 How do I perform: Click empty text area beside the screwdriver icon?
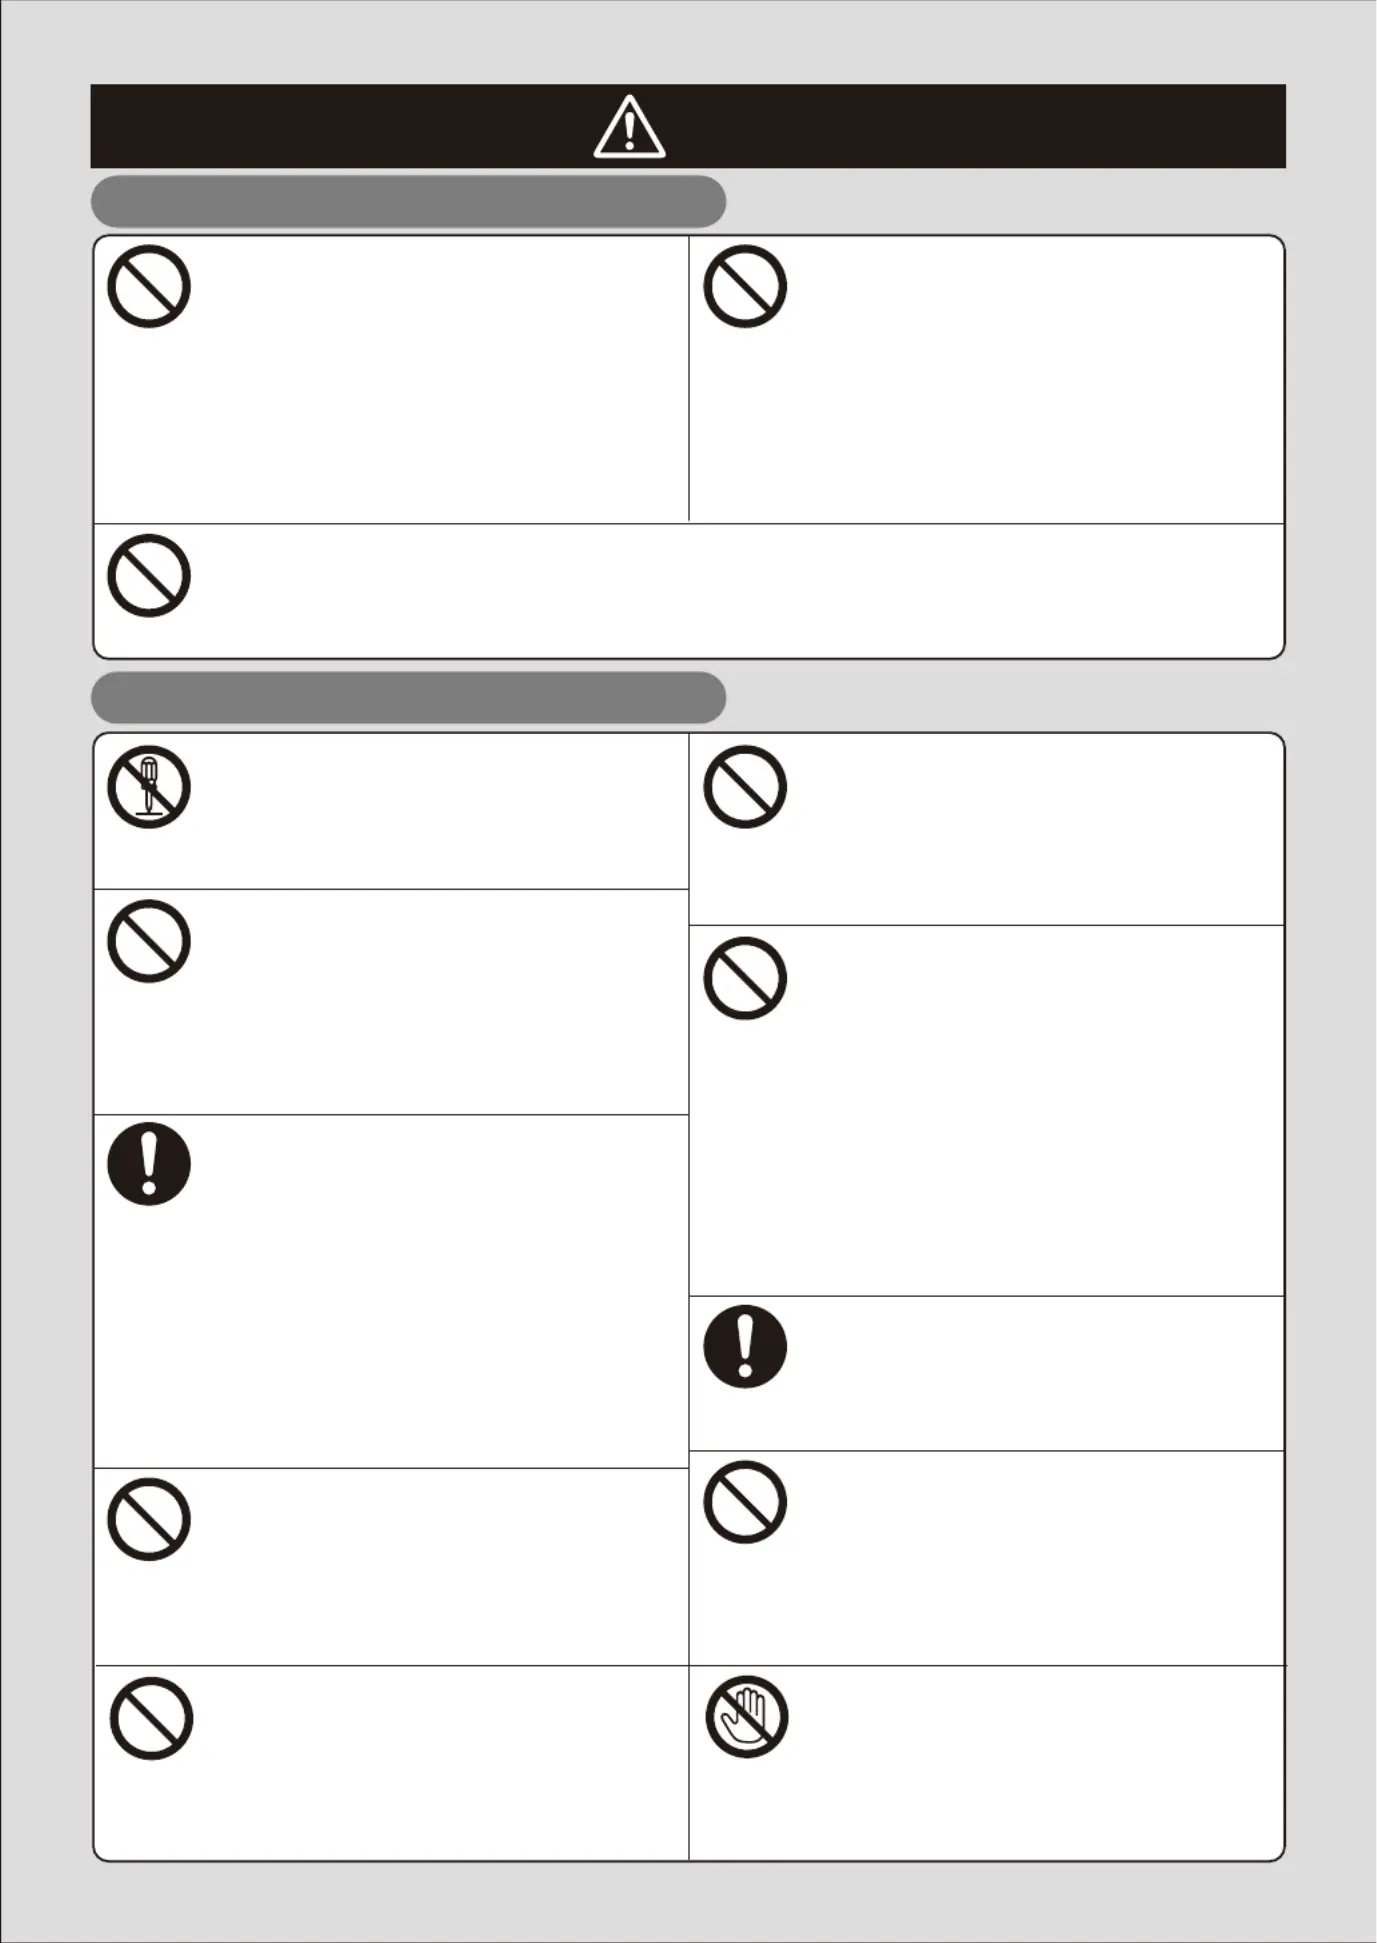click(x=435, y=811)
